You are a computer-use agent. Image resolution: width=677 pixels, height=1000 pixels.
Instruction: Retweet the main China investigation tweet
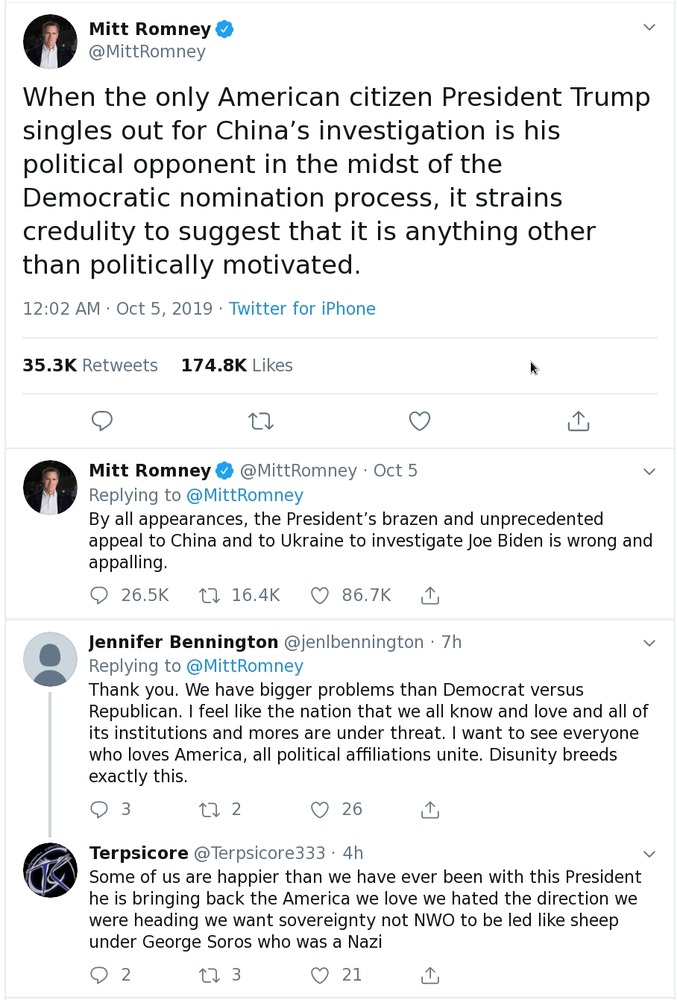(261, 421)
